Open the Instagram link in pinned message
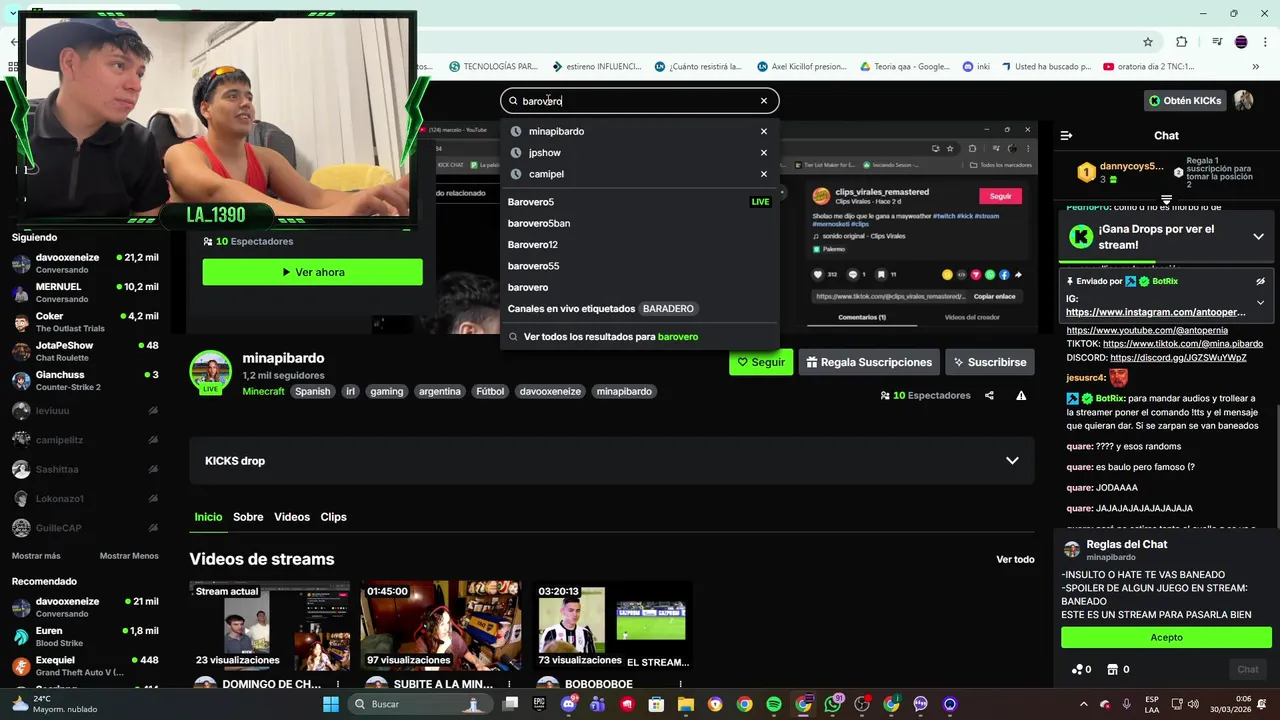Image resolution: width=1280 pixels, height=720 pixels. pyautogui.click(x=1156, y=312)
